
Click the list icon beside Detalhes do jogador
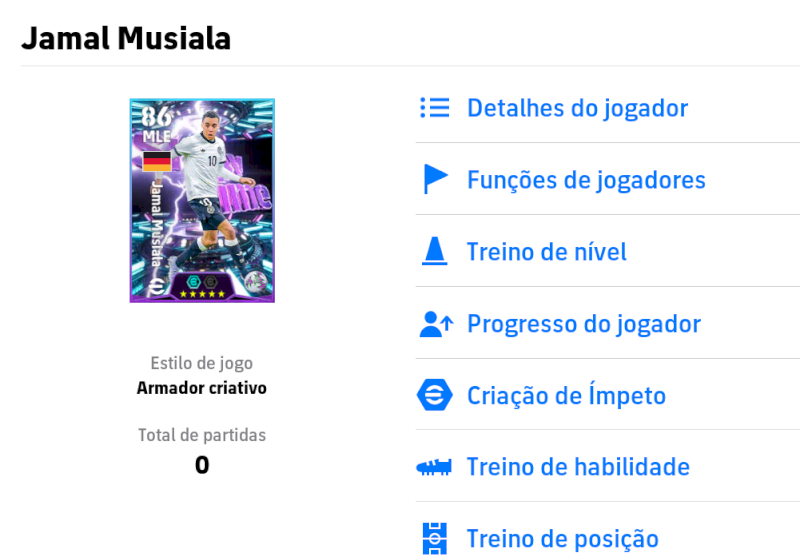(435, 108)
